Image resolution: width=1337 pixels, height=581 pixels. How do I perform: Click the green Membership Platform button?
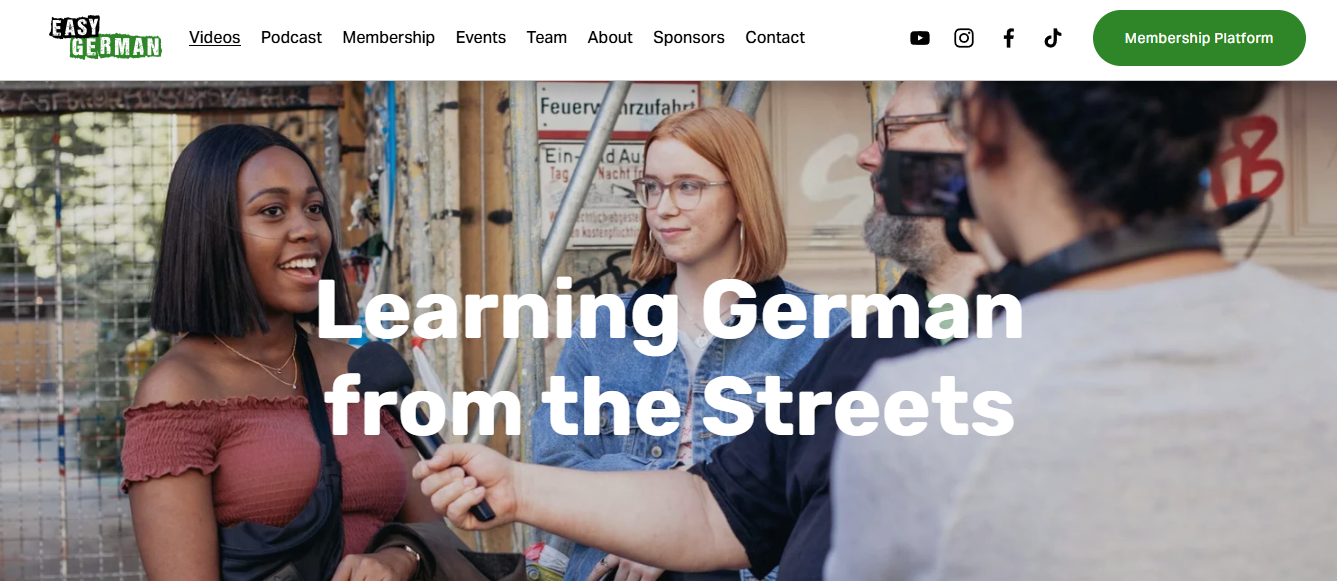tap(1199, 38)
